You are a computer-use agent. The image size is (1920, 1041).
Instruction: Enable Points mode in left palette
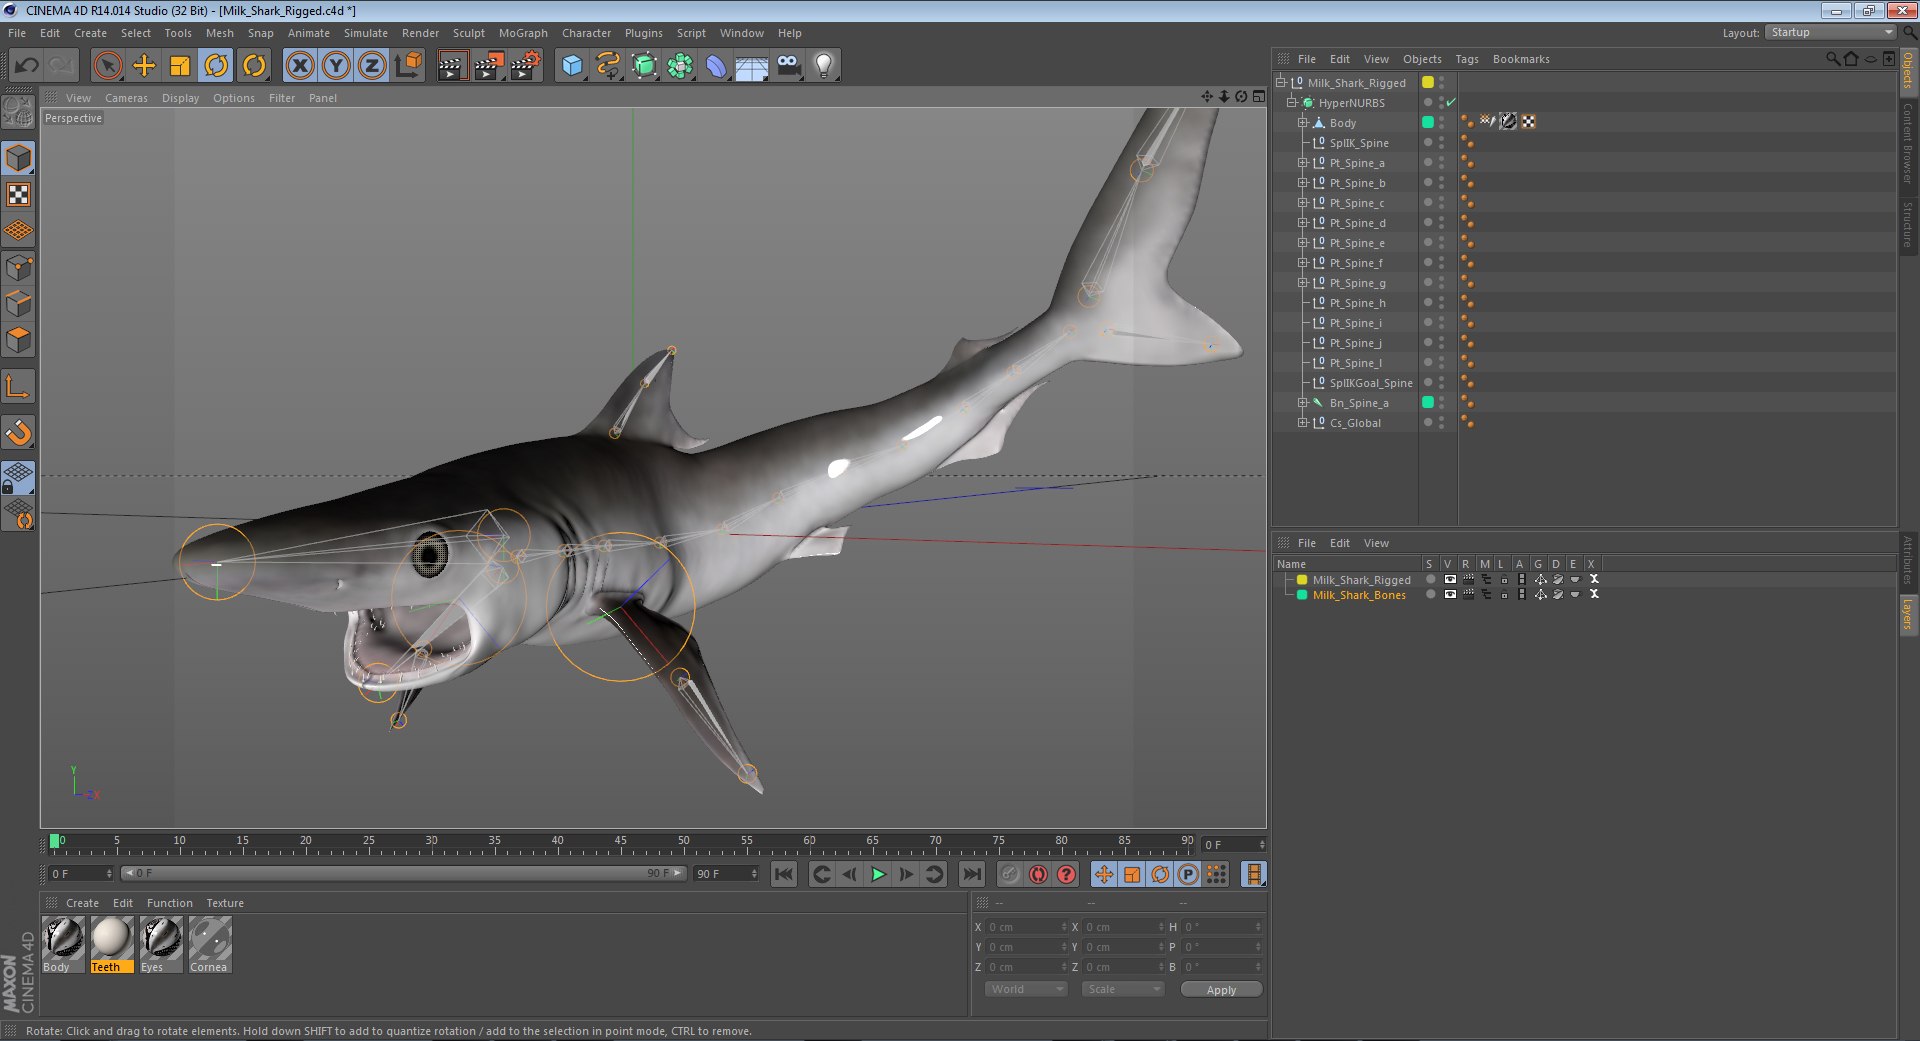coord(19,268)
